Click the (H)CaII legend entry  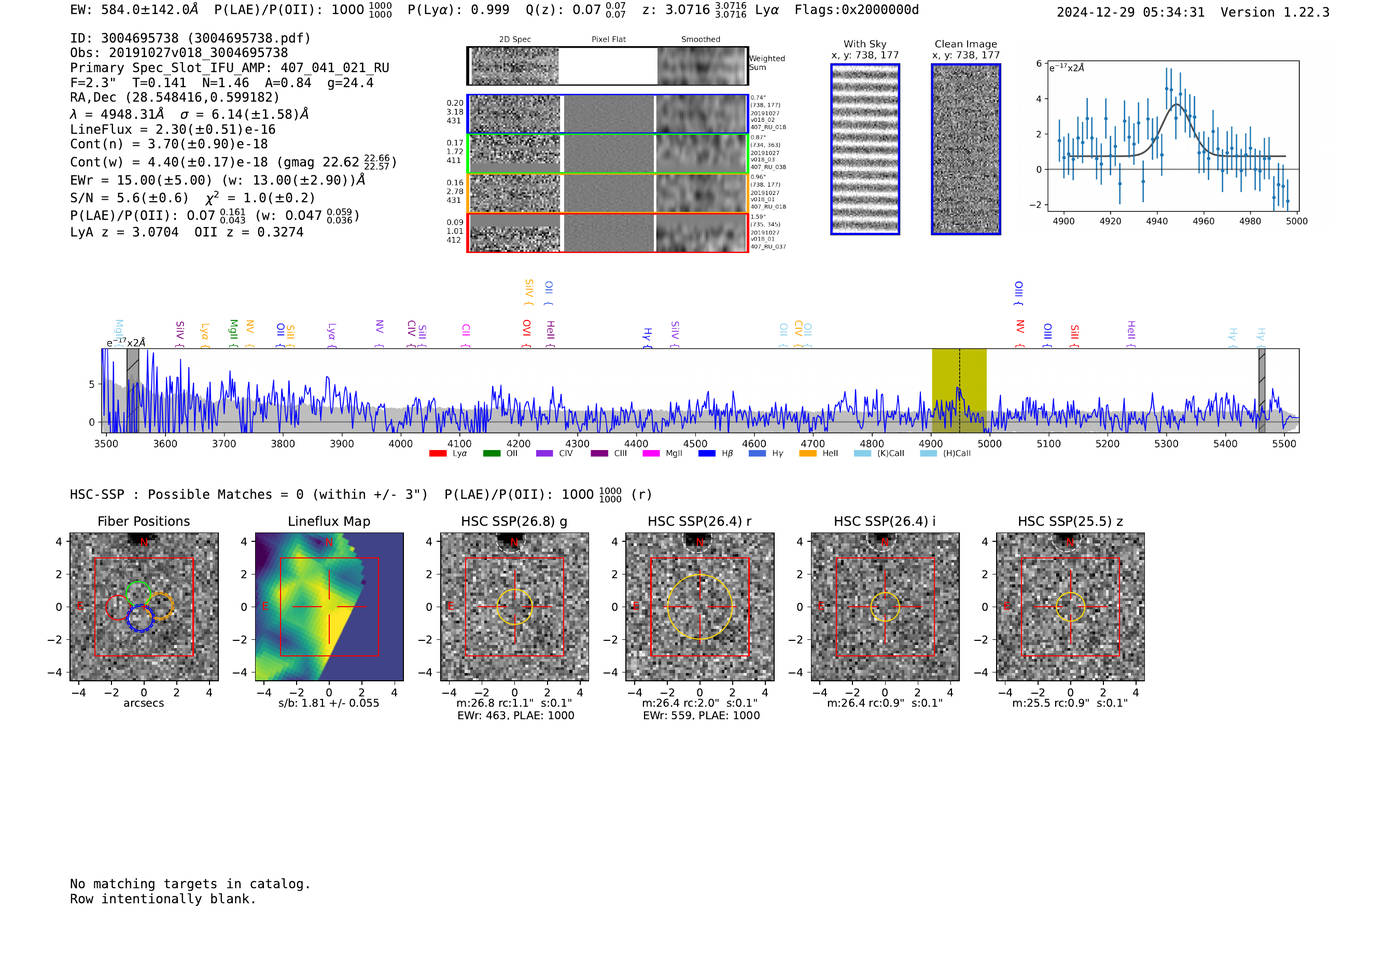pos(945,454)
